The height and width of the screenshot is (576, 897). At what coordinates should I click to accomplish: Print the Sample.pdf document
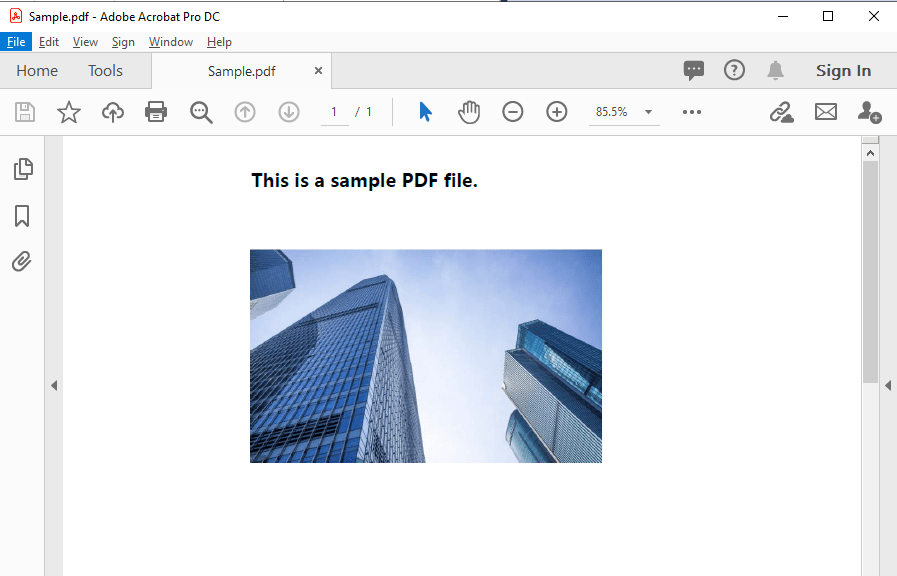[156, 112]
